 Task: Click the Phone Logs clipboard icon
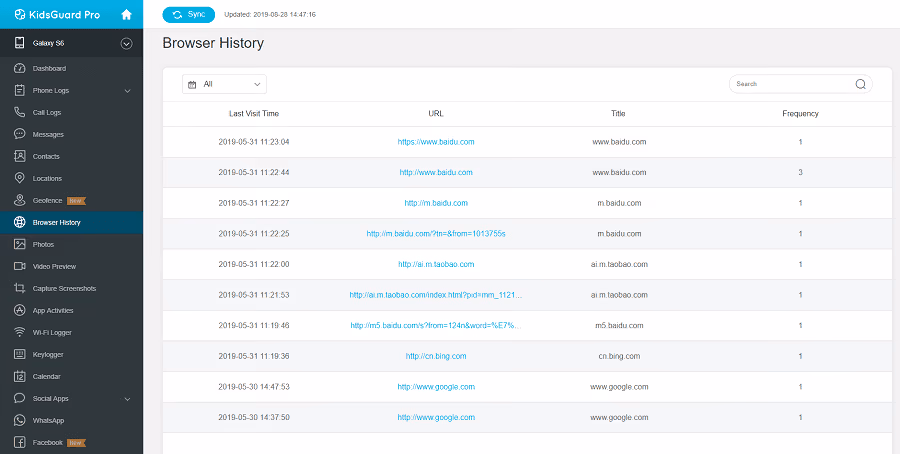tap(20, 90)
